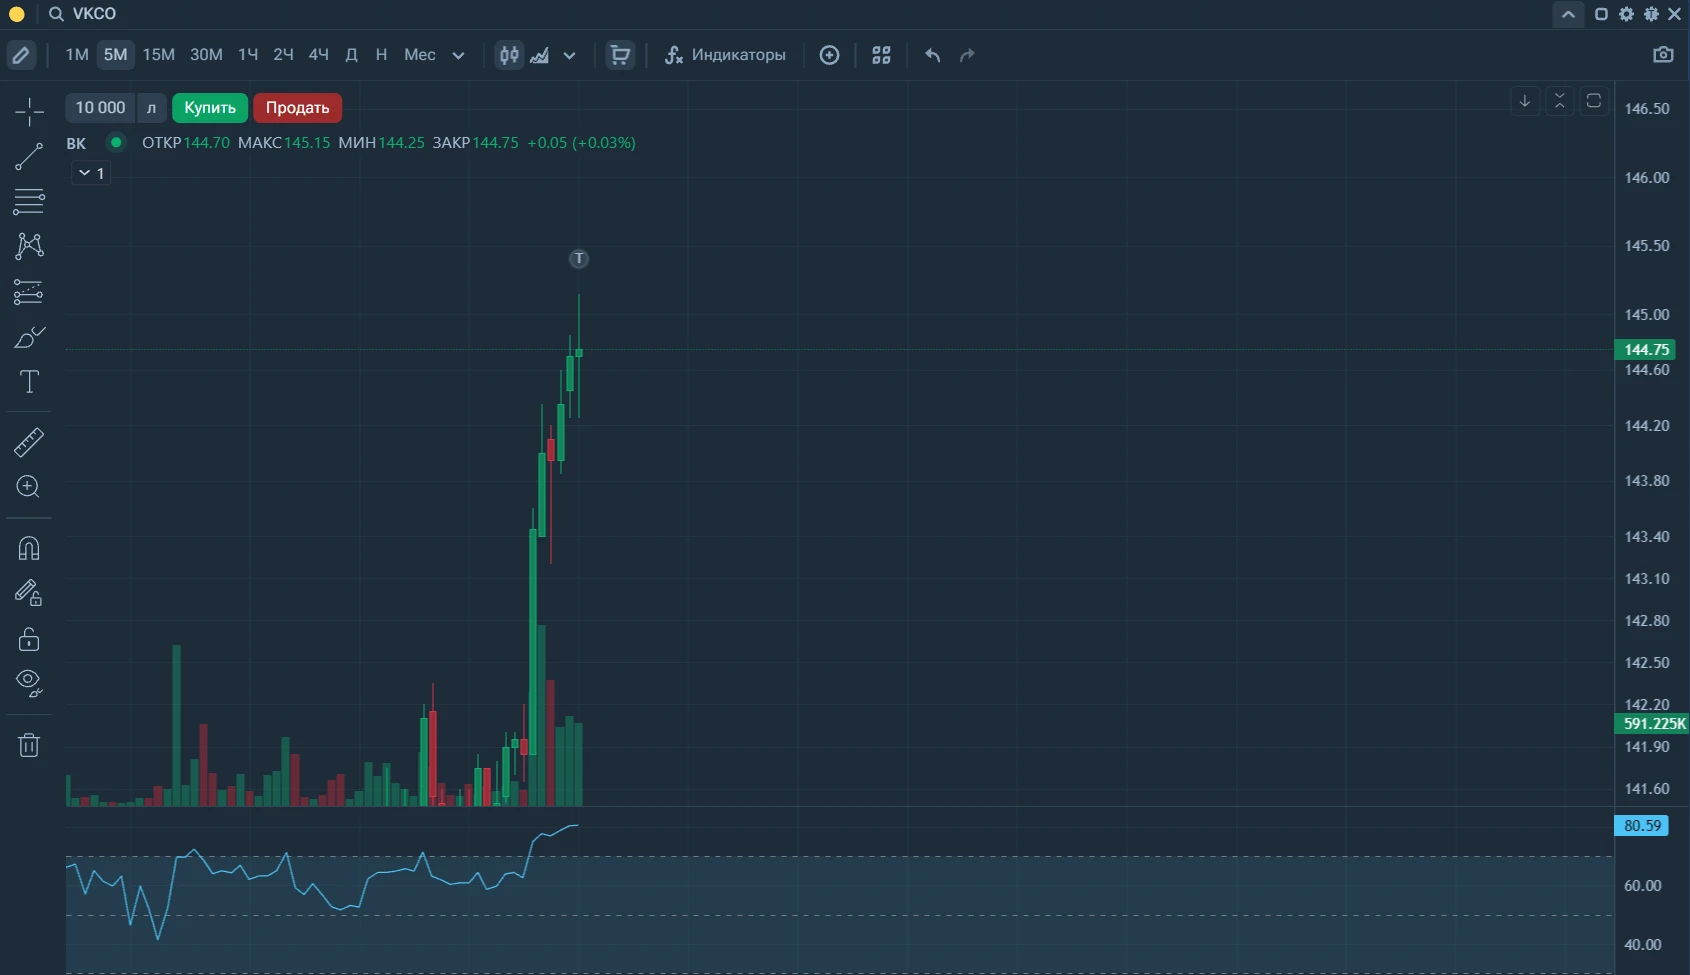The height and width of the screenshot is (975, 1690).
Task: Select the 30M timeframe
Action: [206, 55]
